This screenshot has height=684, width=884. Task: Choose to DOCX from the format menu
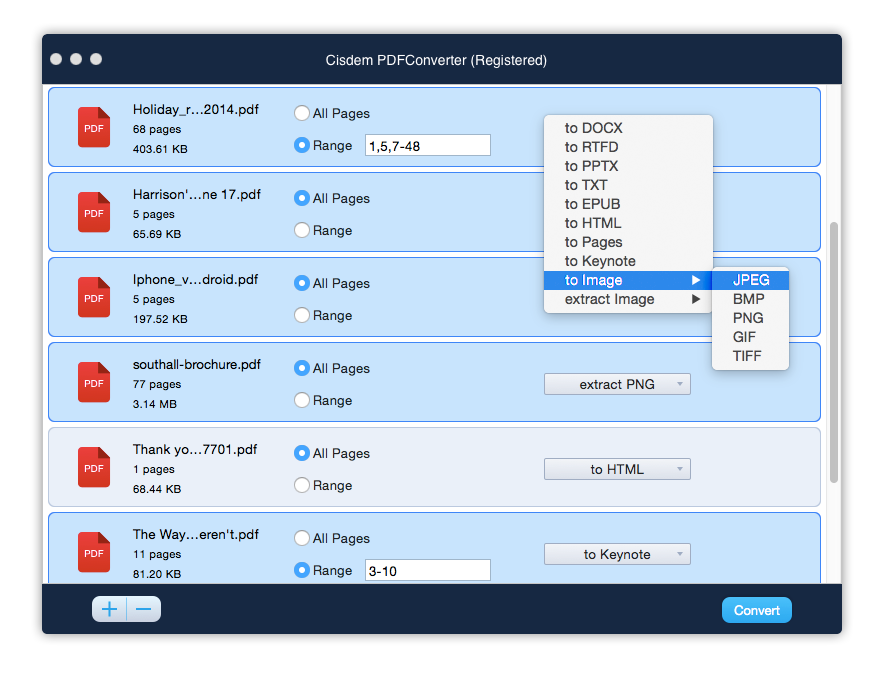pyautogui.click(x=628, y=128)
